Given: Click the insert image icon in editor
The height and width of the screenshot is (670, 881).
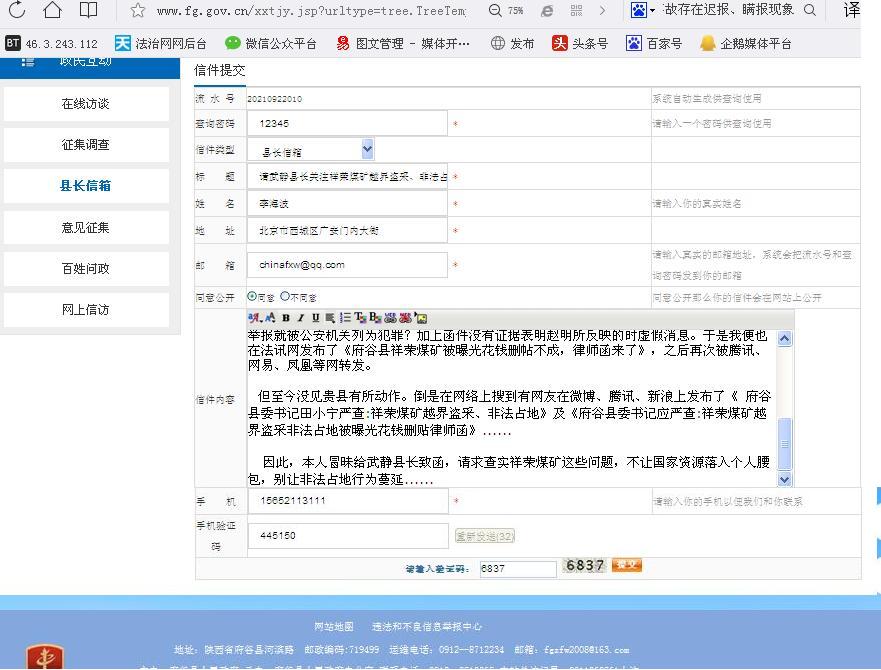Looking at the screenshot, I should pyautogui.click(x=421, y=318).
